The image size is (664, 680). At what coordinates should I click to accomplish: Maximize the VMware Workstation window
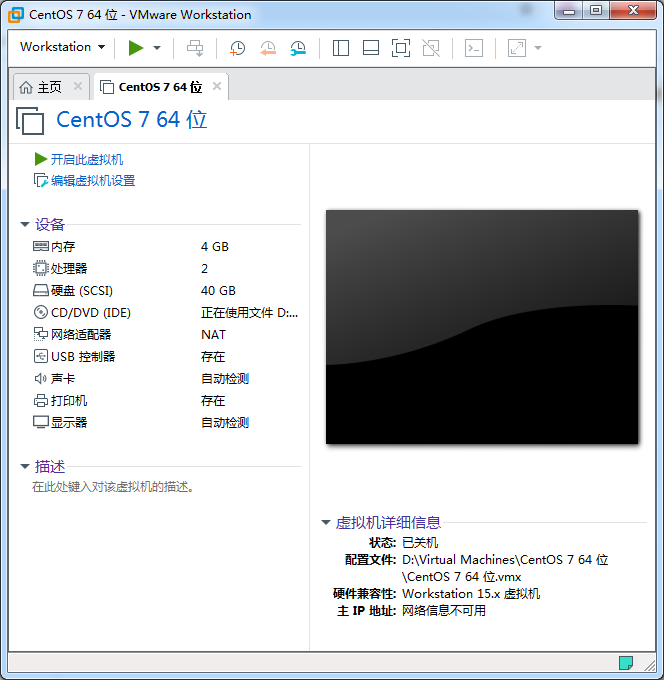596,11
